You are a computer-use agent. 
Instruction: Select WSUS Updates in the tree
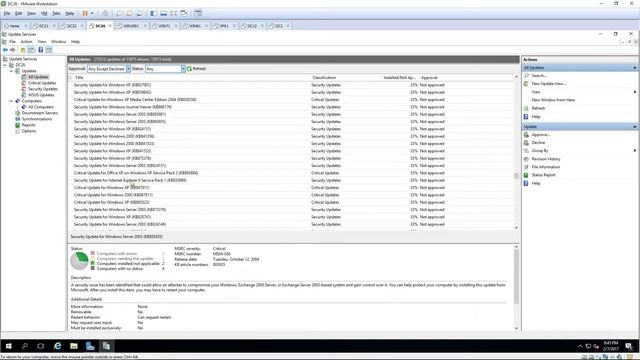pyautogui.click(x=41, y=95)
